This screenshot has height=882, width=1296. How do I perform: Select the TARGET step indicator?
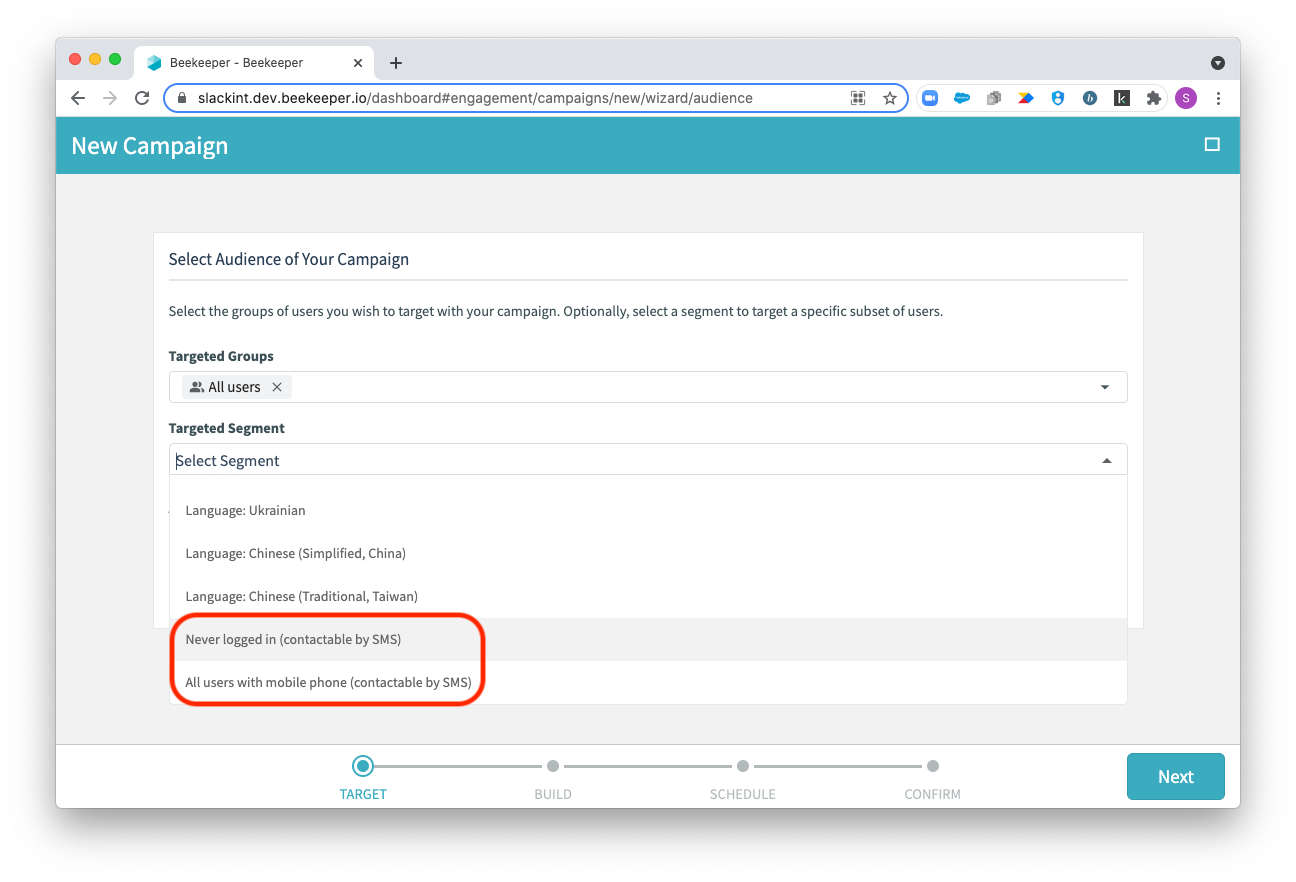tap(363, 765)
